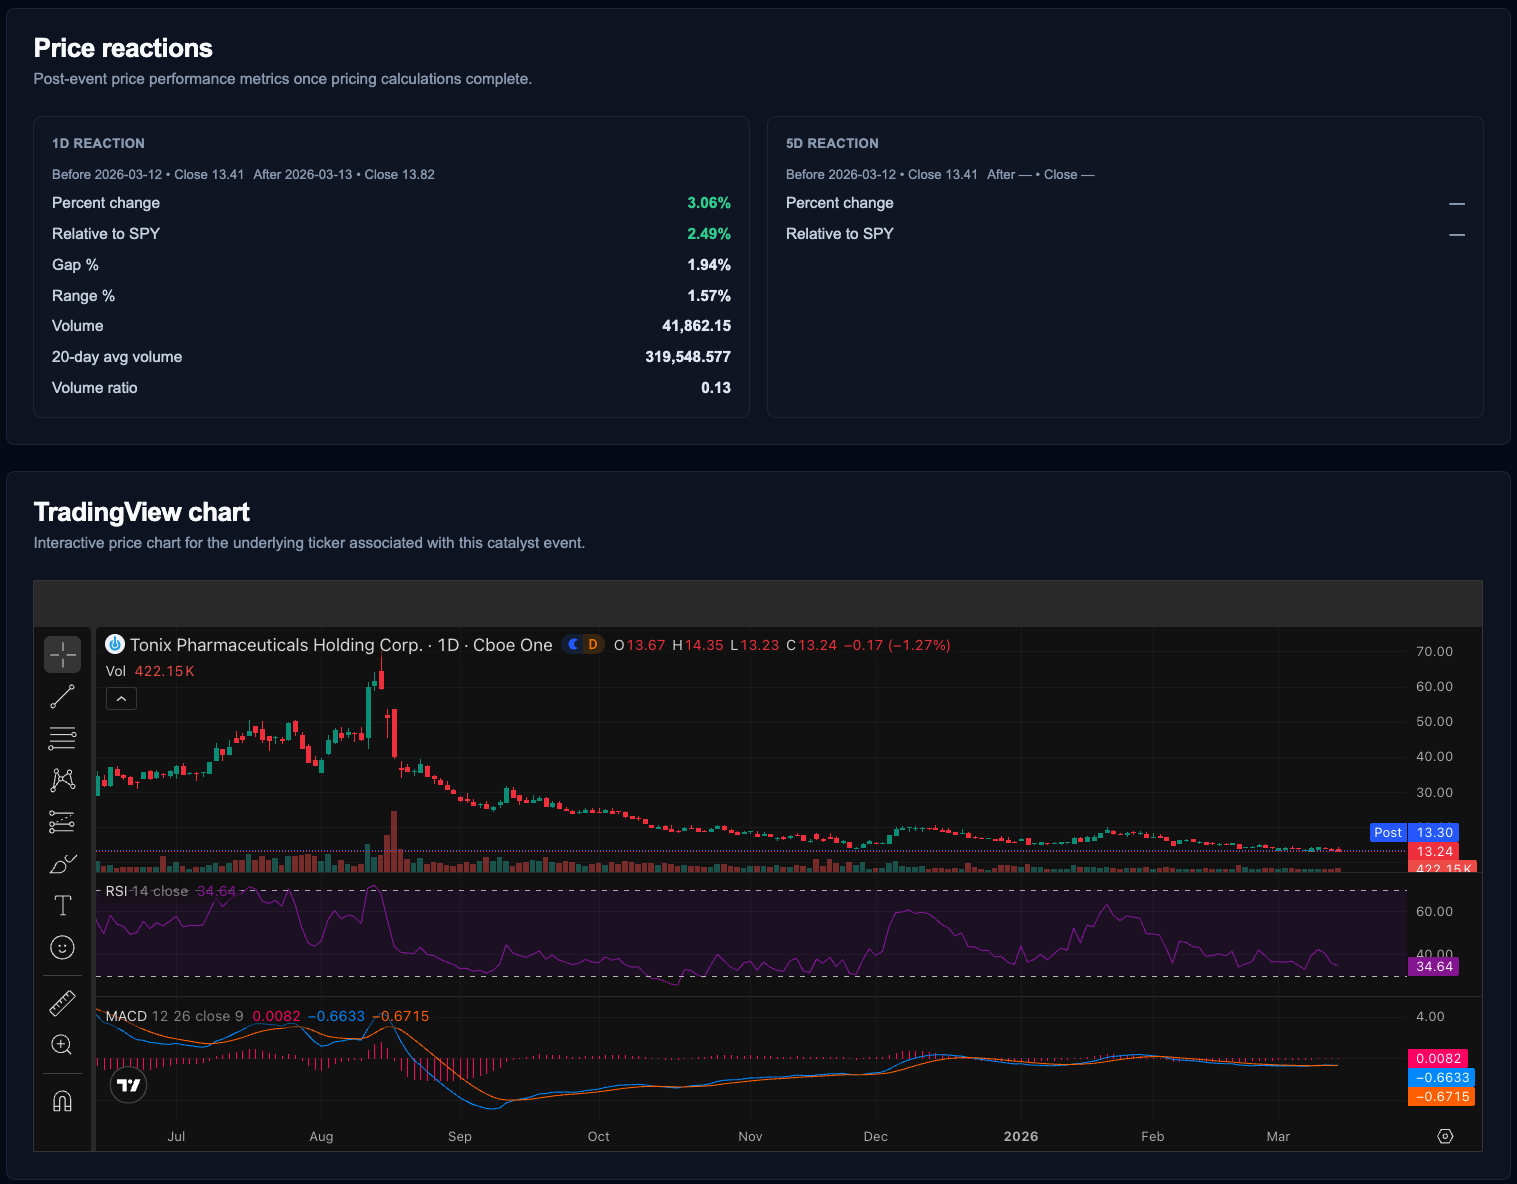Select the text annotation tool
The image size is (1517, 1184).
tap(62, 905)
